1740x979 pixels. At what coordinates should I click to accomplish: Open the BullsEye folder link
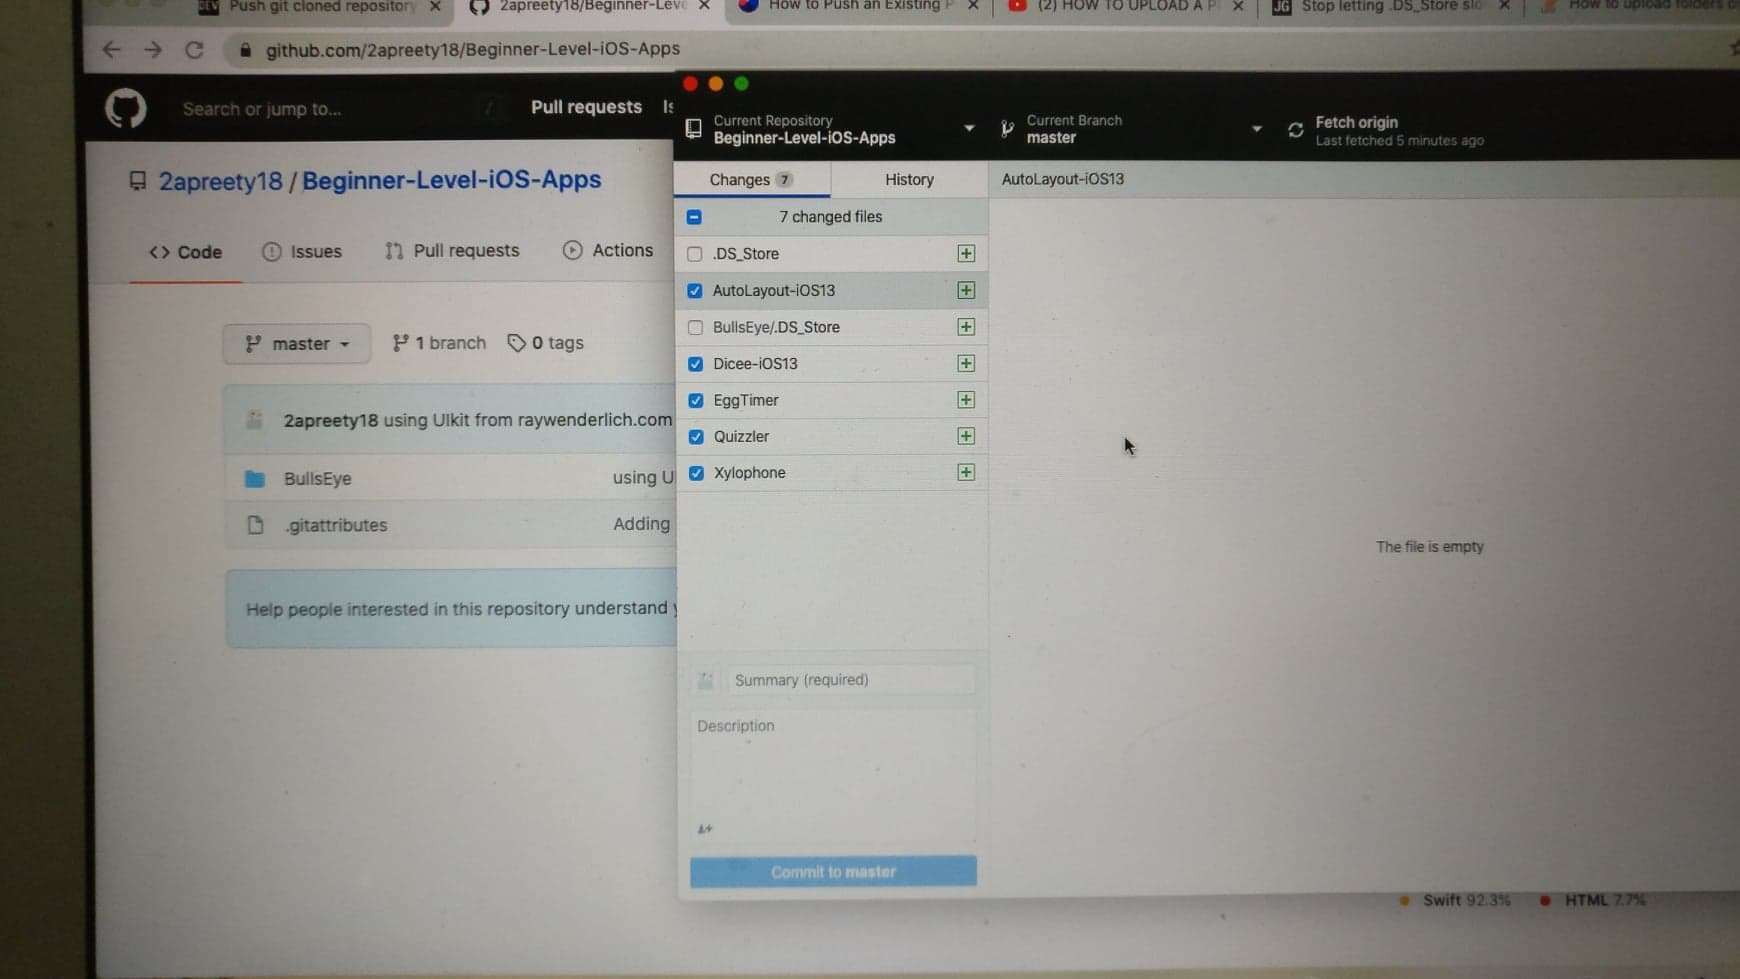(x=318, y=479)
